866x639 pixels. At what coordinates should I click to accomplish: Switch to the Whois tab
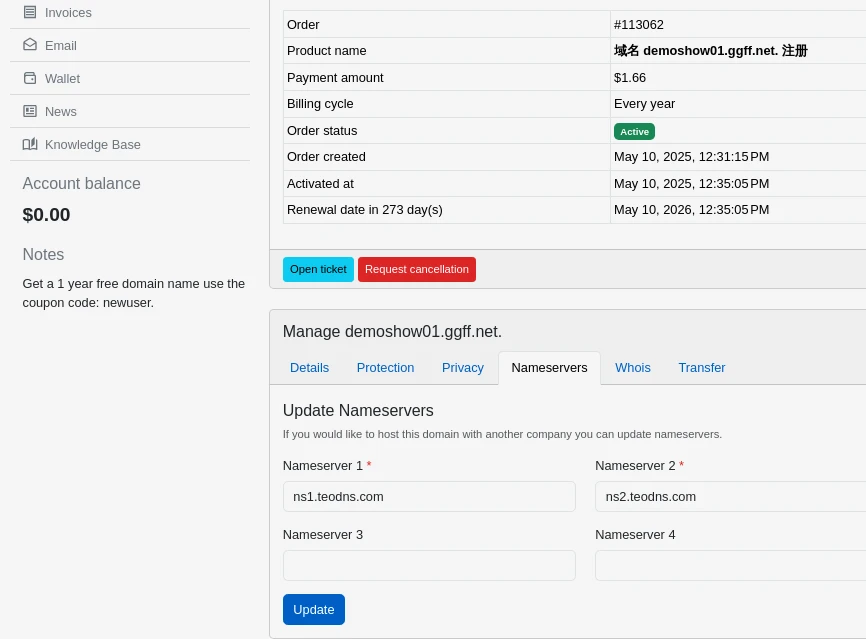[x=633, y=368]
